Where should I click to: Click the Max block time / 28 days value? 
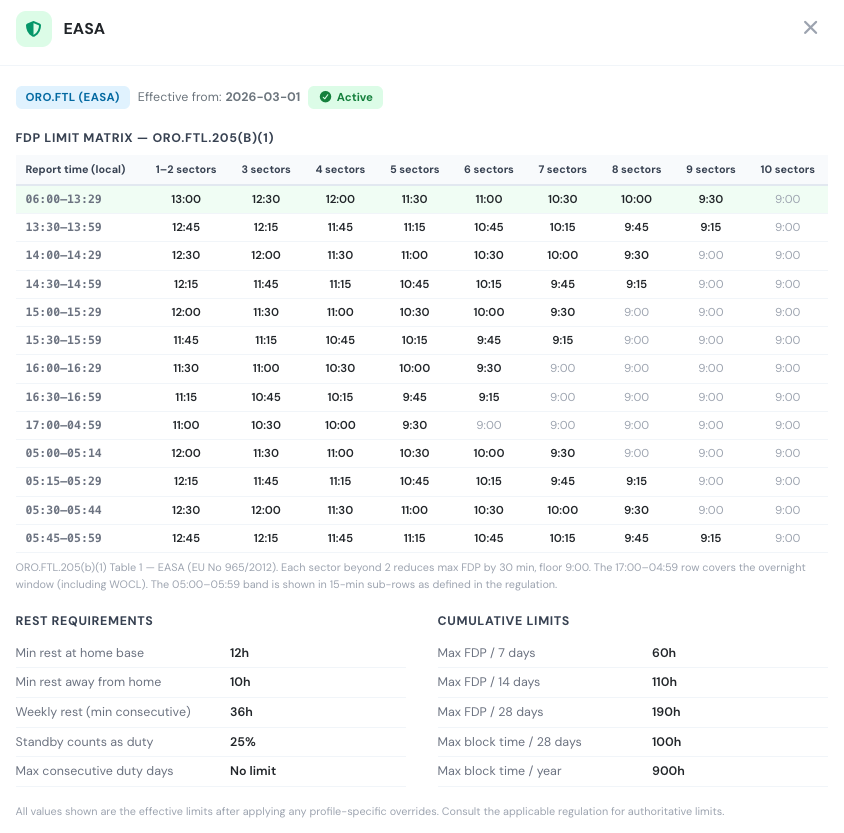(x=666, y=742)
